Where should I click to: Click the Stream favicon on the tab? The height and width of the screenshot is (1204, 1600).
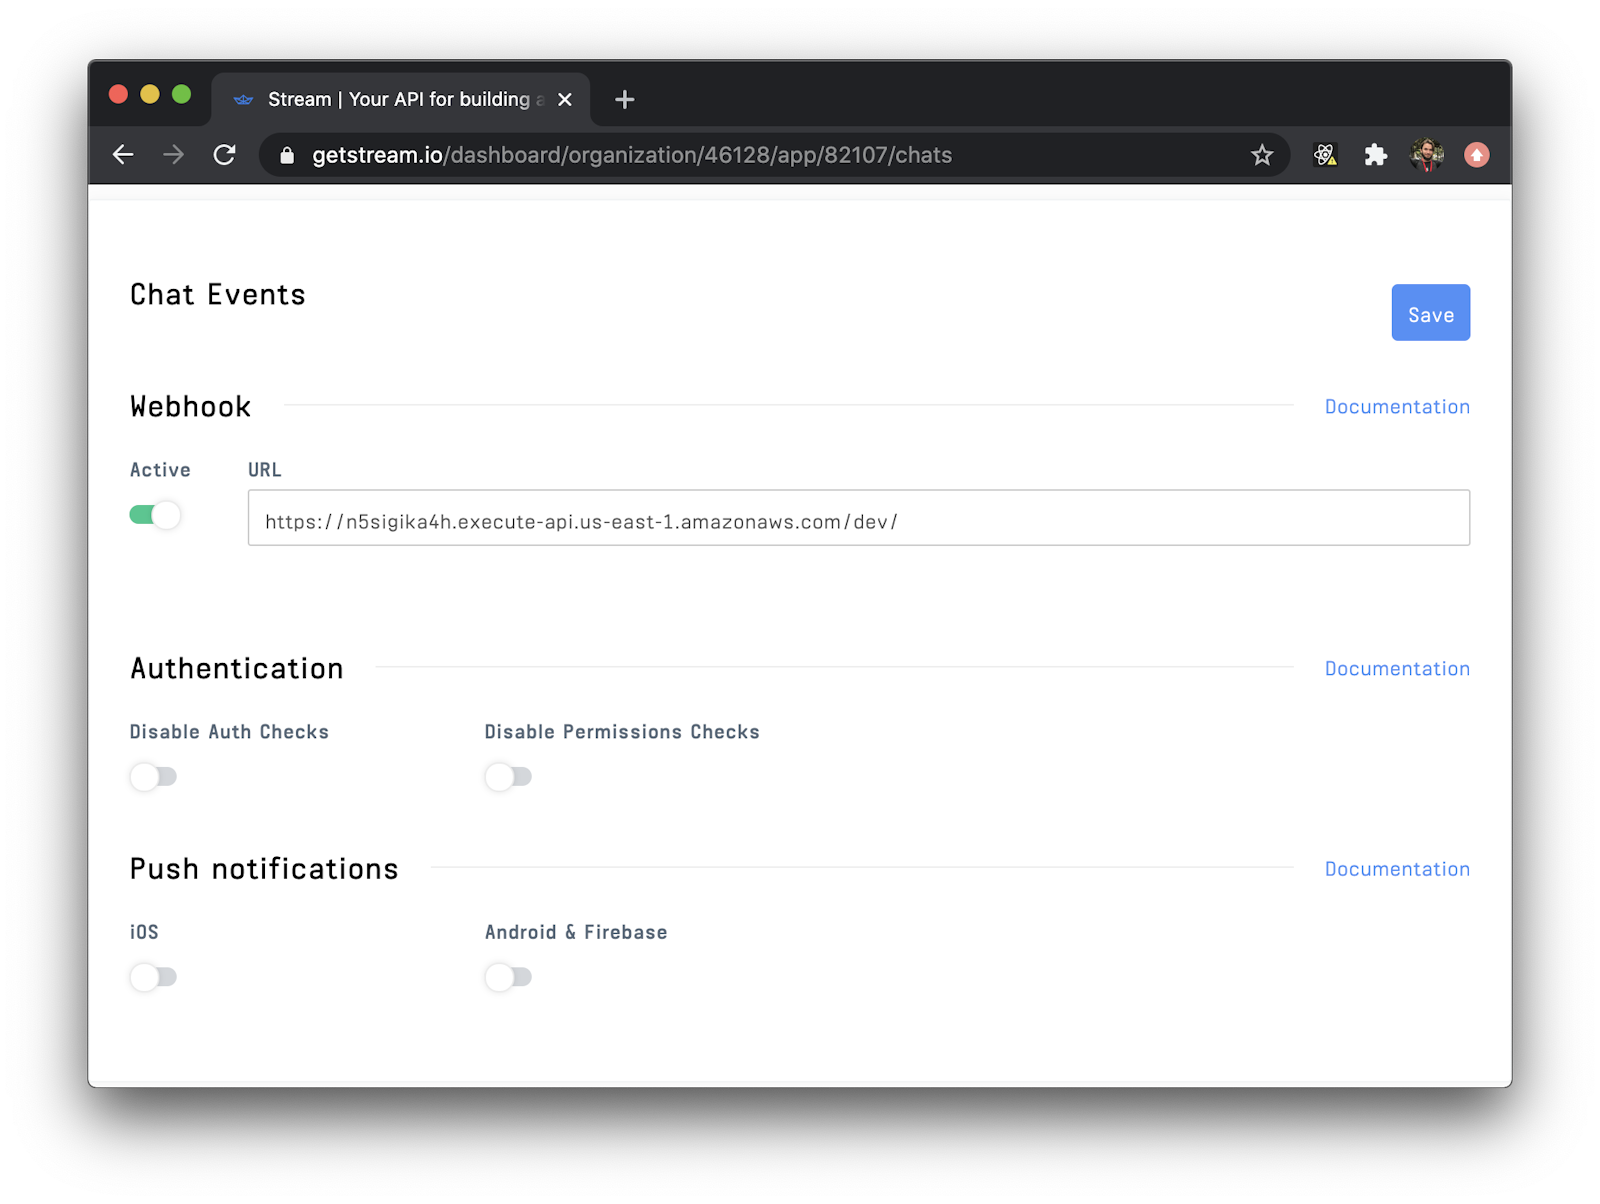243,99
